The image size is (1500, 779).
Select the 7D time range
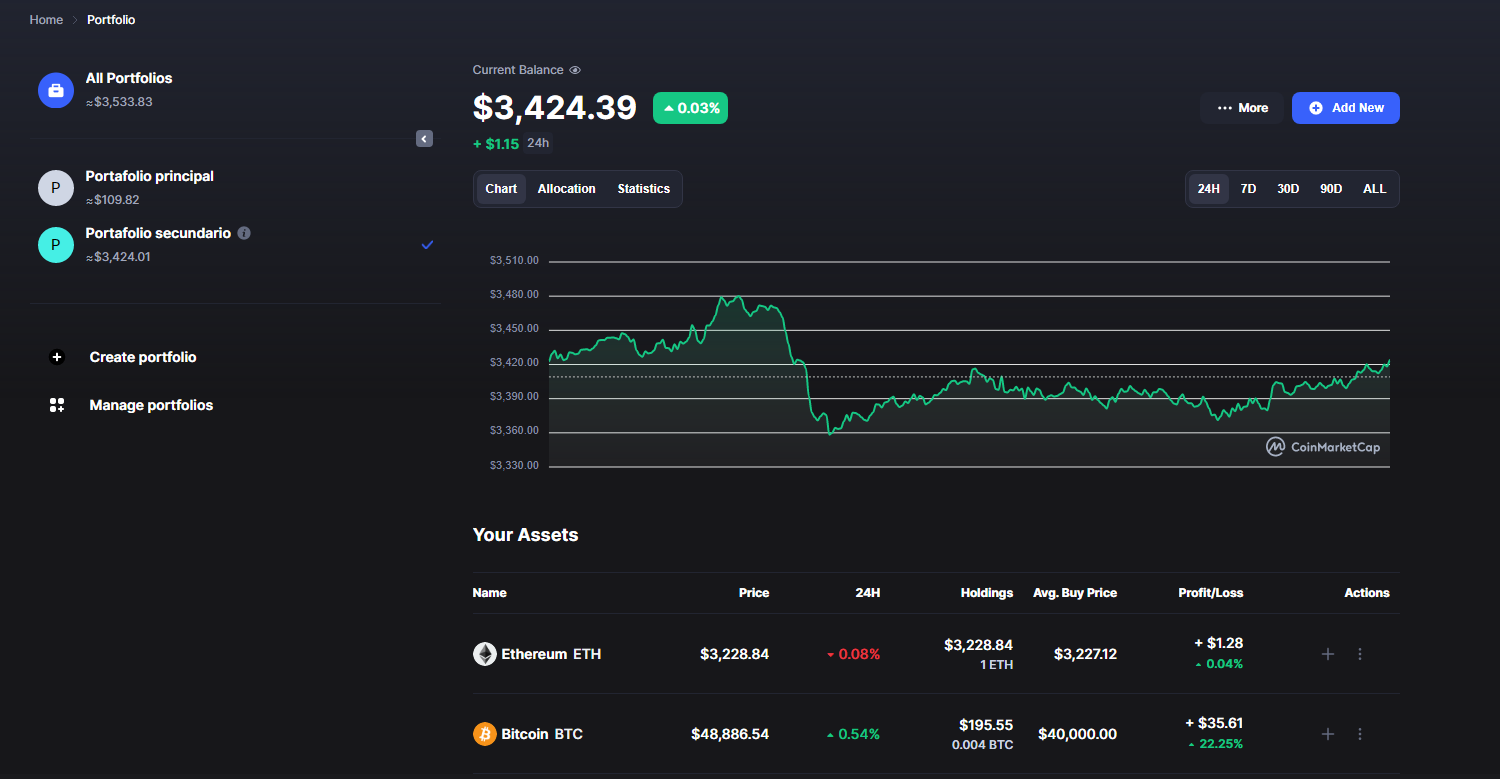pos(1248,189)
